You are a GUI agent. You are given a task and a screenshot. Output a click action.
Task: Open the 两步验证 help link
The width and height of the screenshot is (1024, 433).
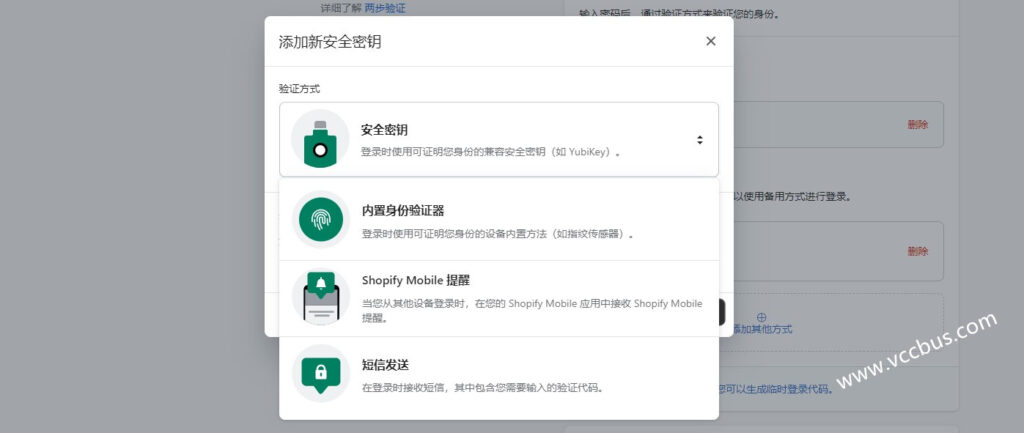coord(385,8)
